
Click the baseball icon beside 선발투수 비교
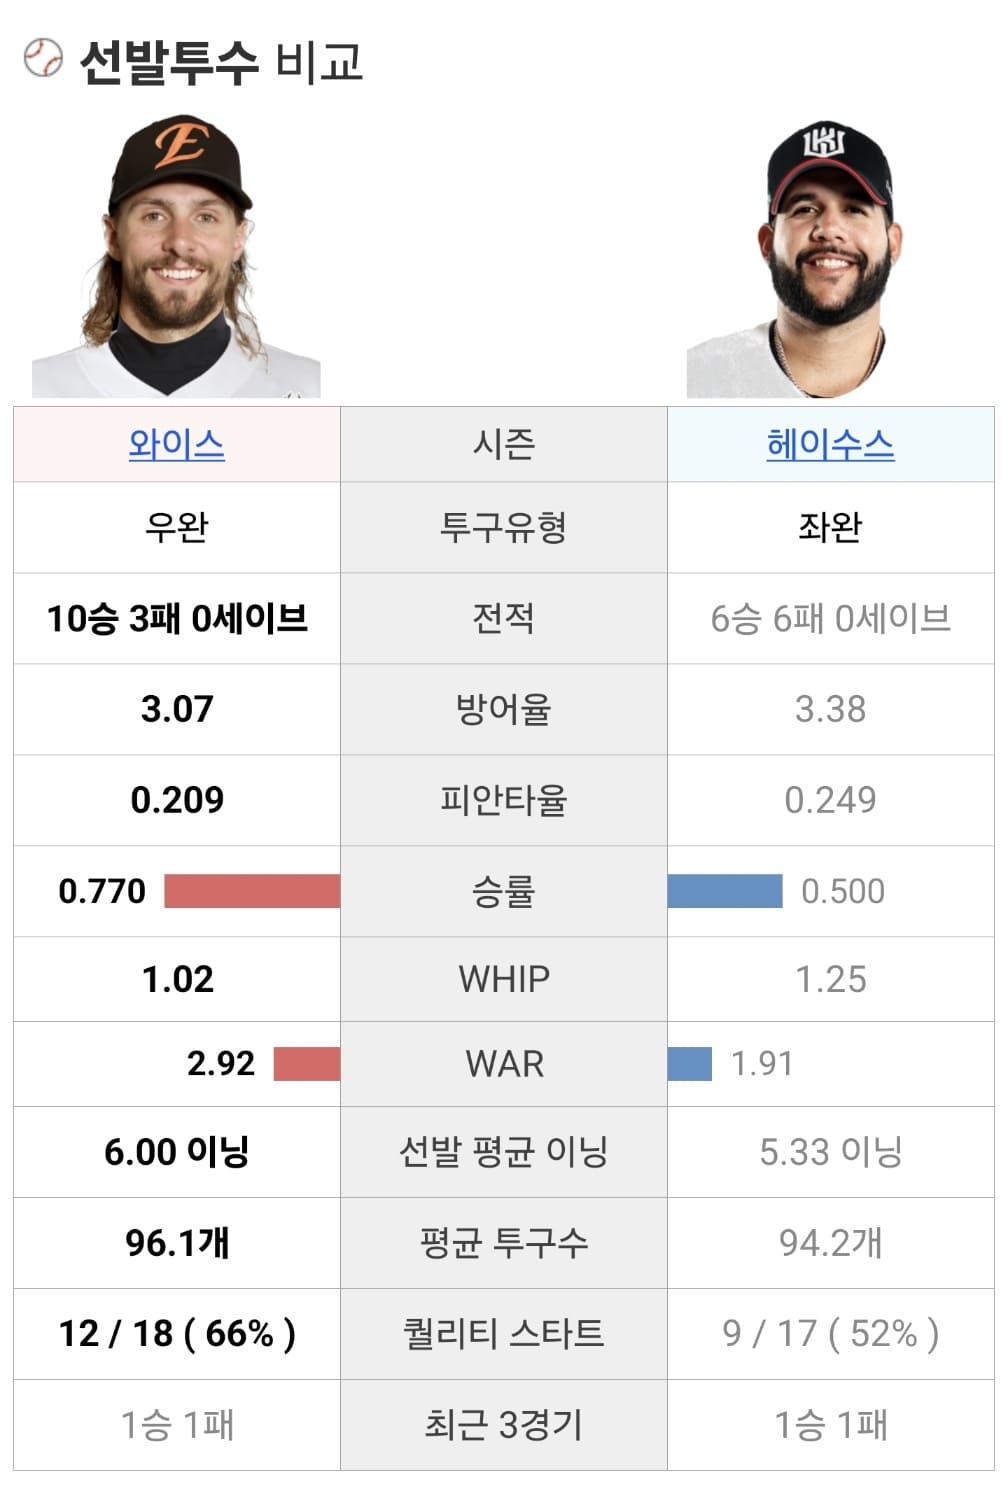pos(43,58)
